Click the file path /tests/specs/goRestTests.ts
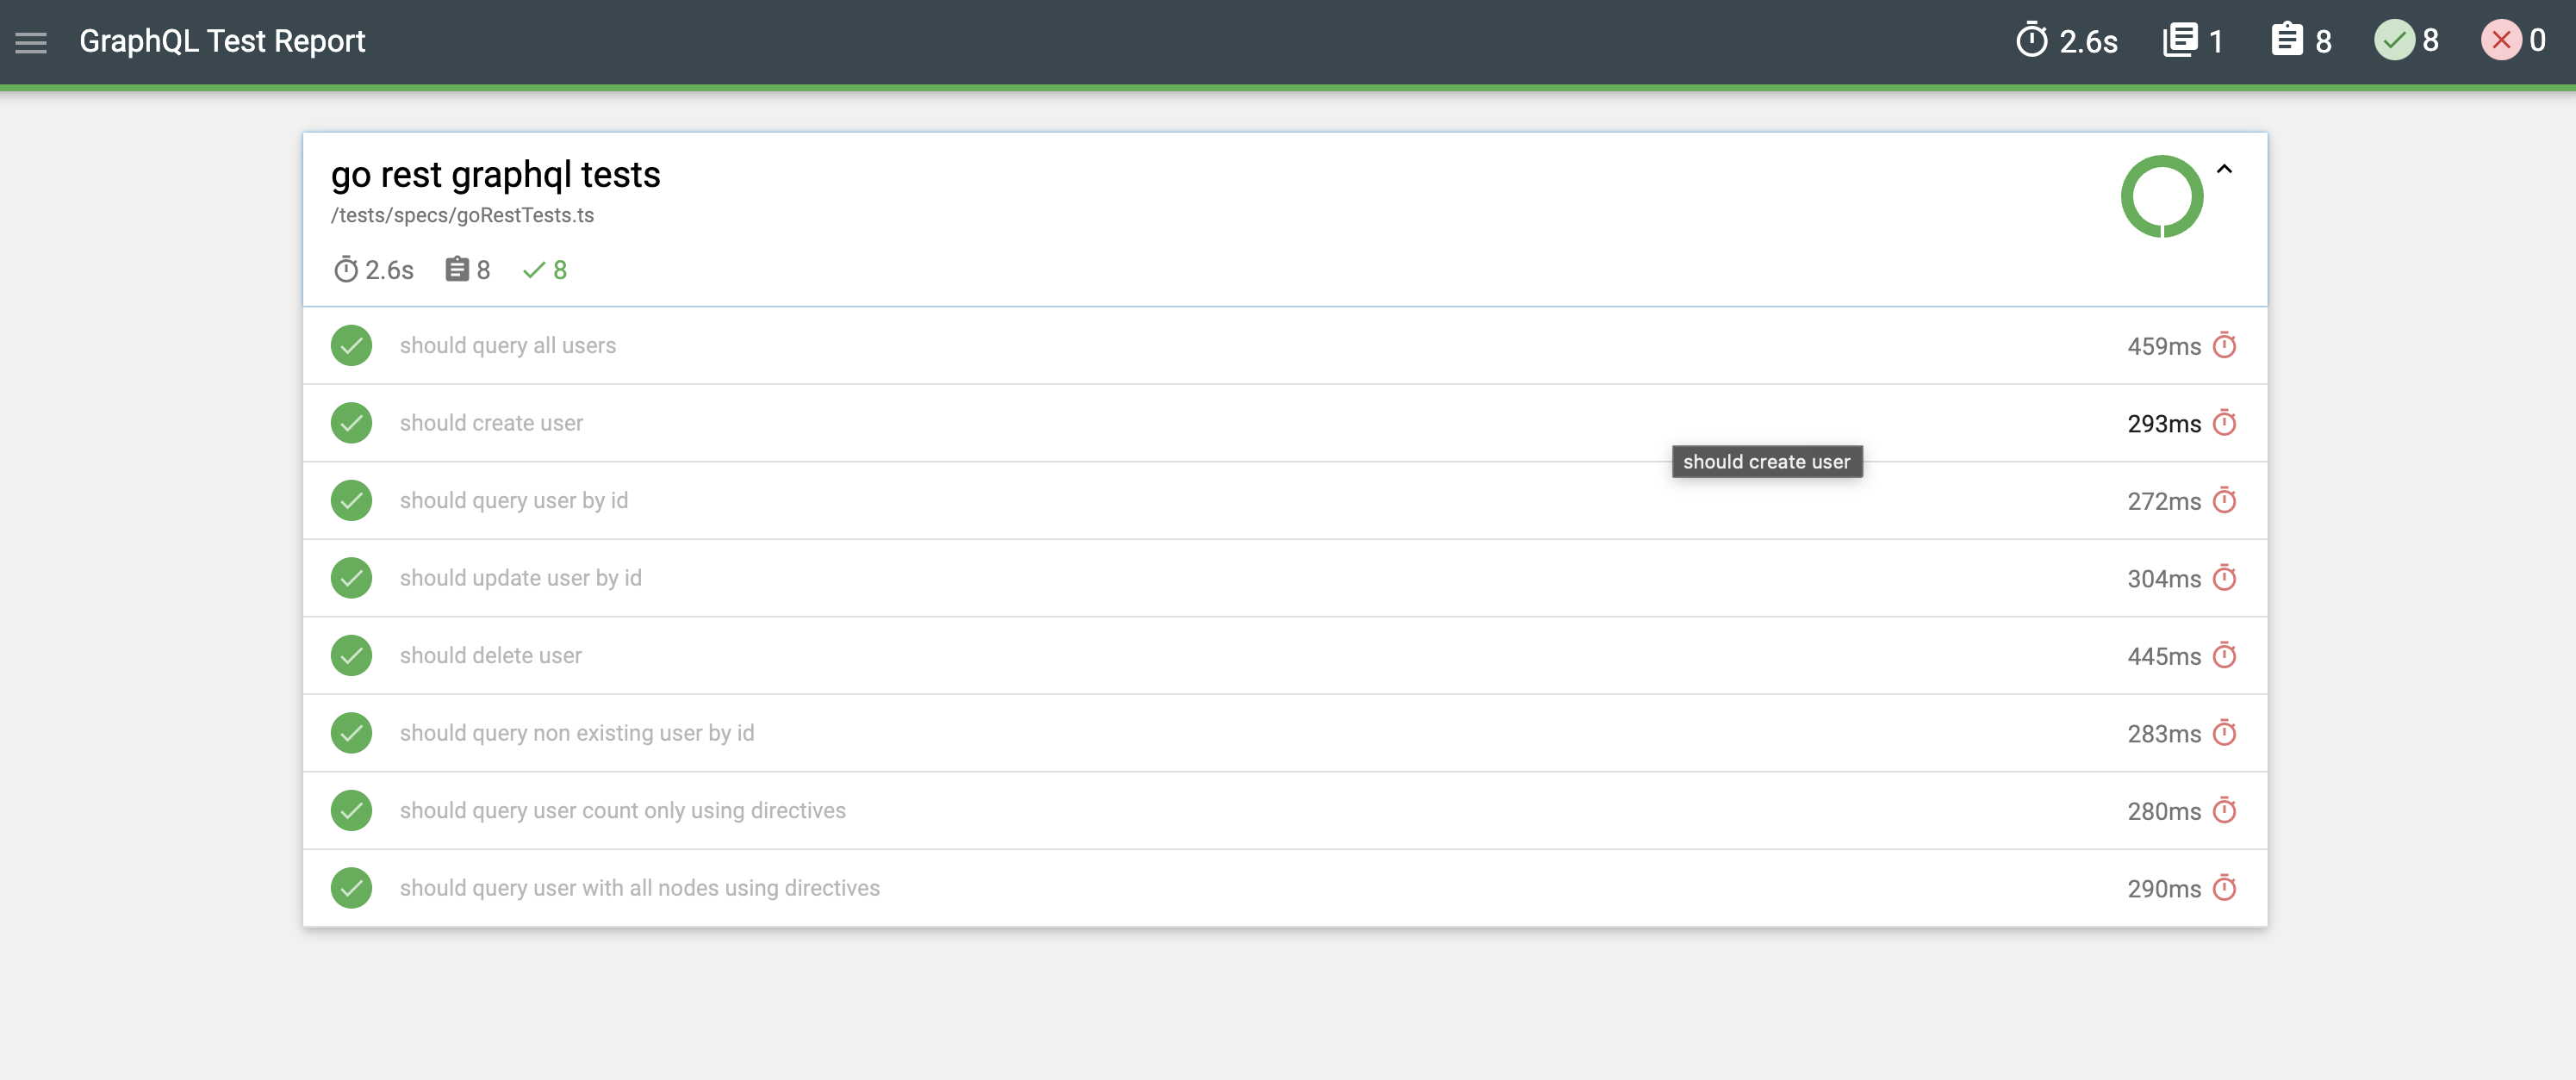Screen dimensions: 2576x1080 [462, 215]
